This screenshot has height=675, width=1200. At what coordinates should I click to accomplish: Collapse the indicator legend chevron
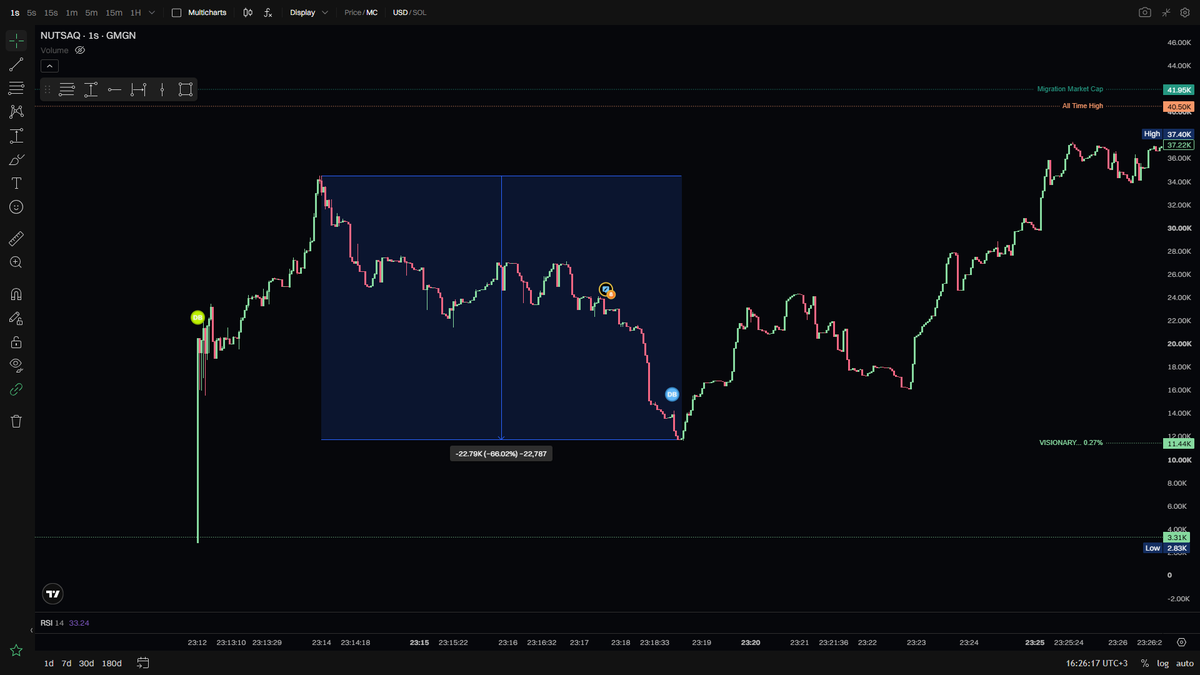[49, 66]
